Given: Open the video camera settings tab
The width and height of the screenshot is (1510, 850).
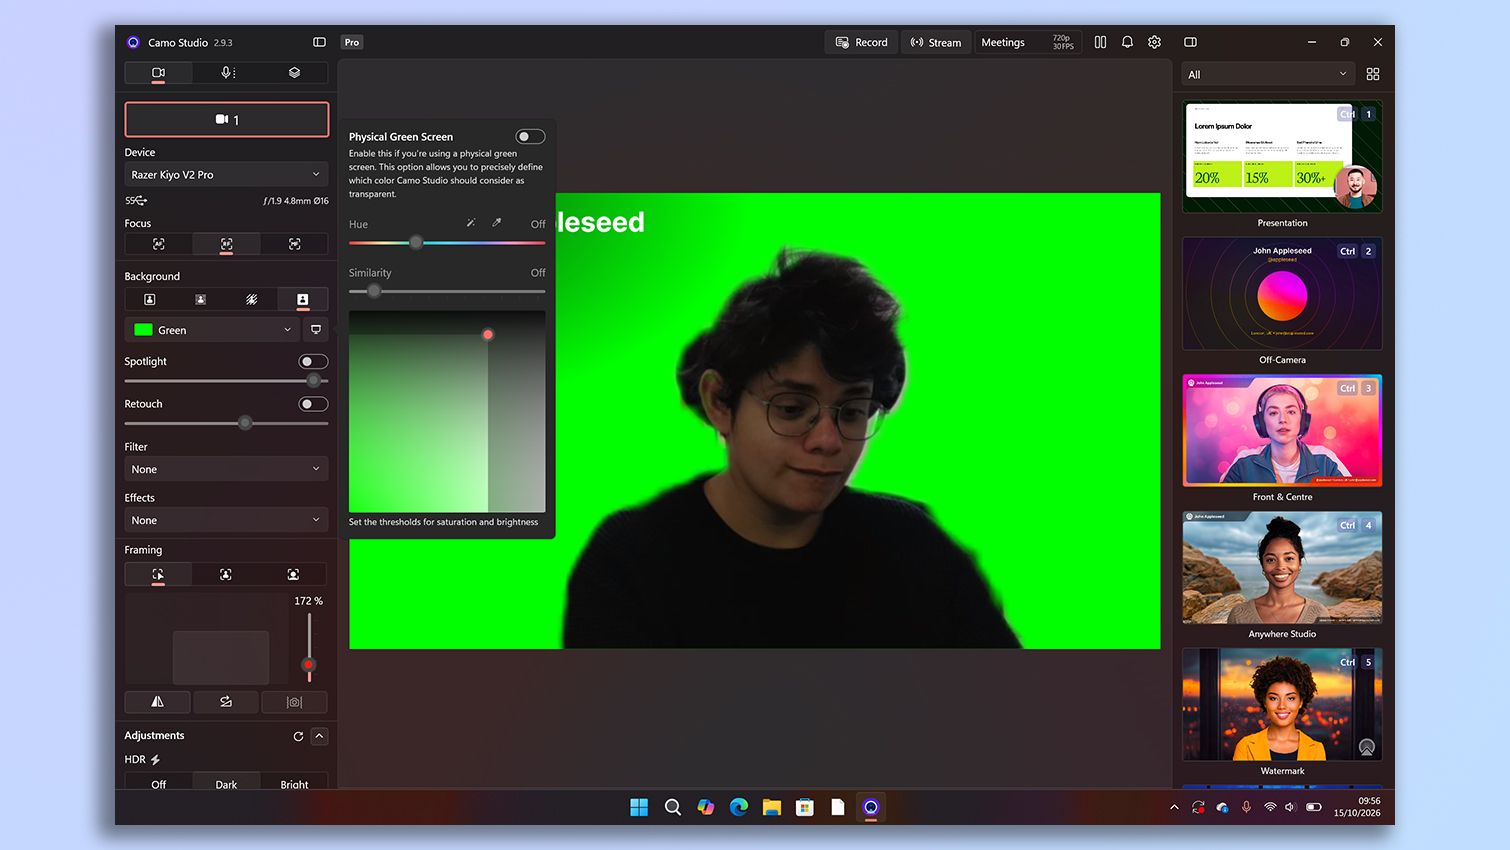Looking at the screenshot, I should [158, 73].
